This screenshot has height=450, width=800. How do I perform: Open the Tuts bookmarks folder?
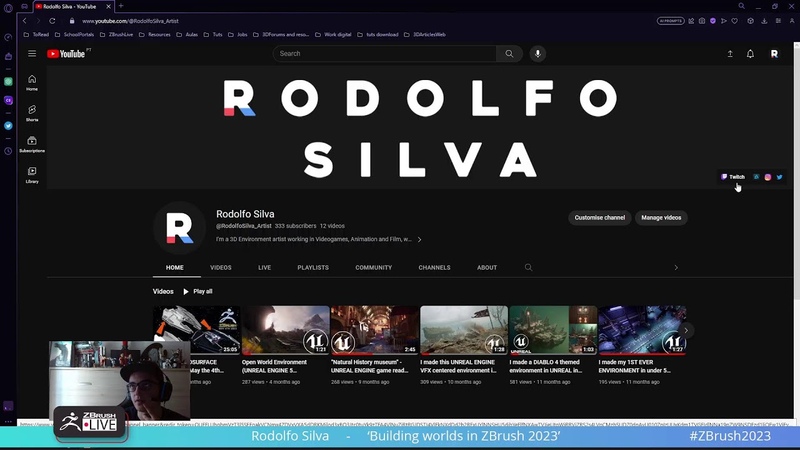(x=213, y=35)
